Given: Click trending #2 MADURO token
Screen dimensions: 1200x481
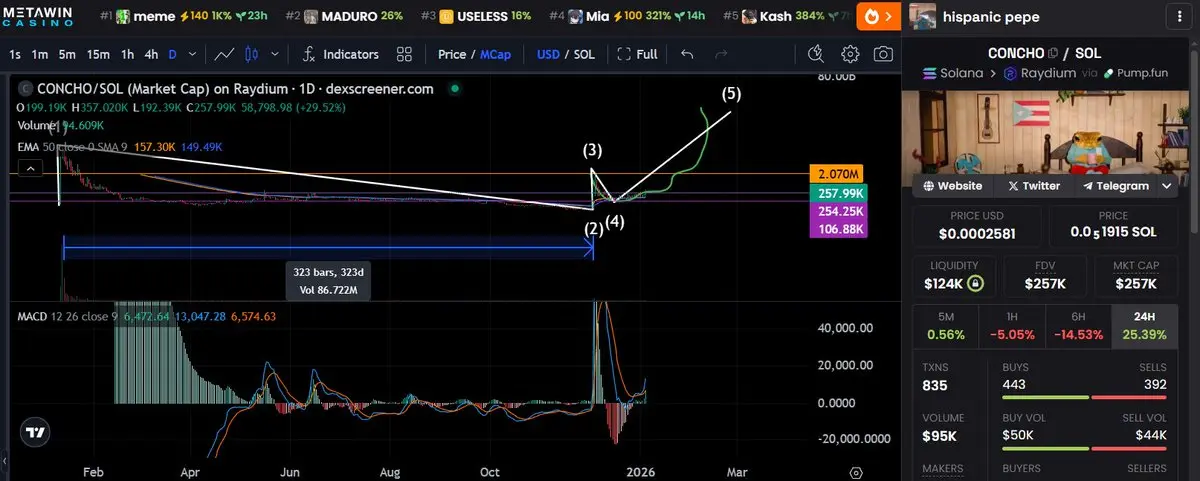Looking at the screenshot, I should click(344, 17).
